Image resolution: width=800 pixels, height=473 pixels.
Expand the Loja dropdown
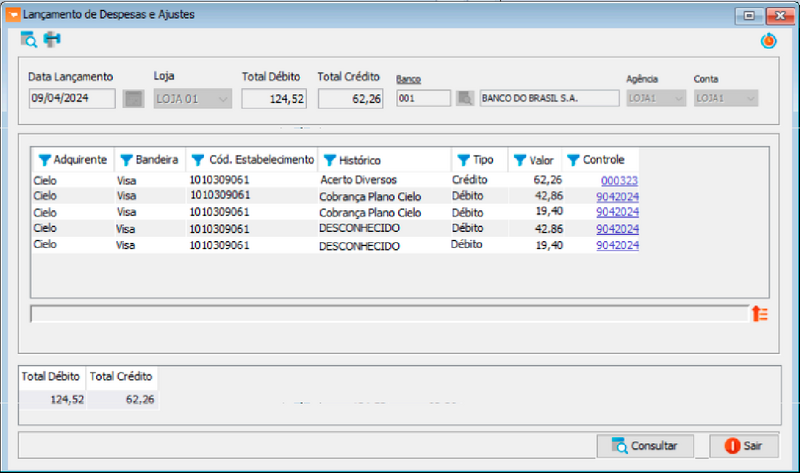tap(222, 98)
